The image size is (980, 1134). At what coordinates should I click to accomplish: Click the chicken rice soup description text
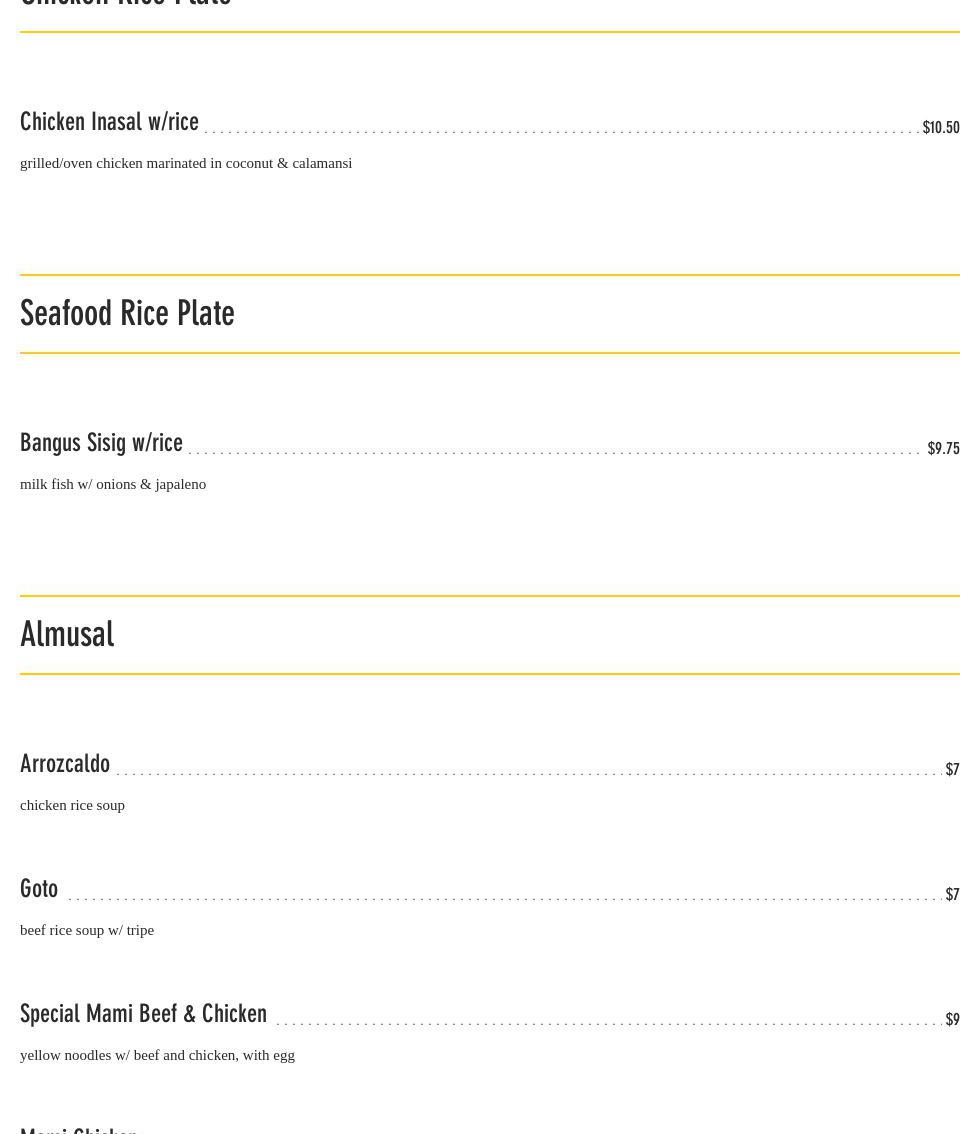point(72,805)
